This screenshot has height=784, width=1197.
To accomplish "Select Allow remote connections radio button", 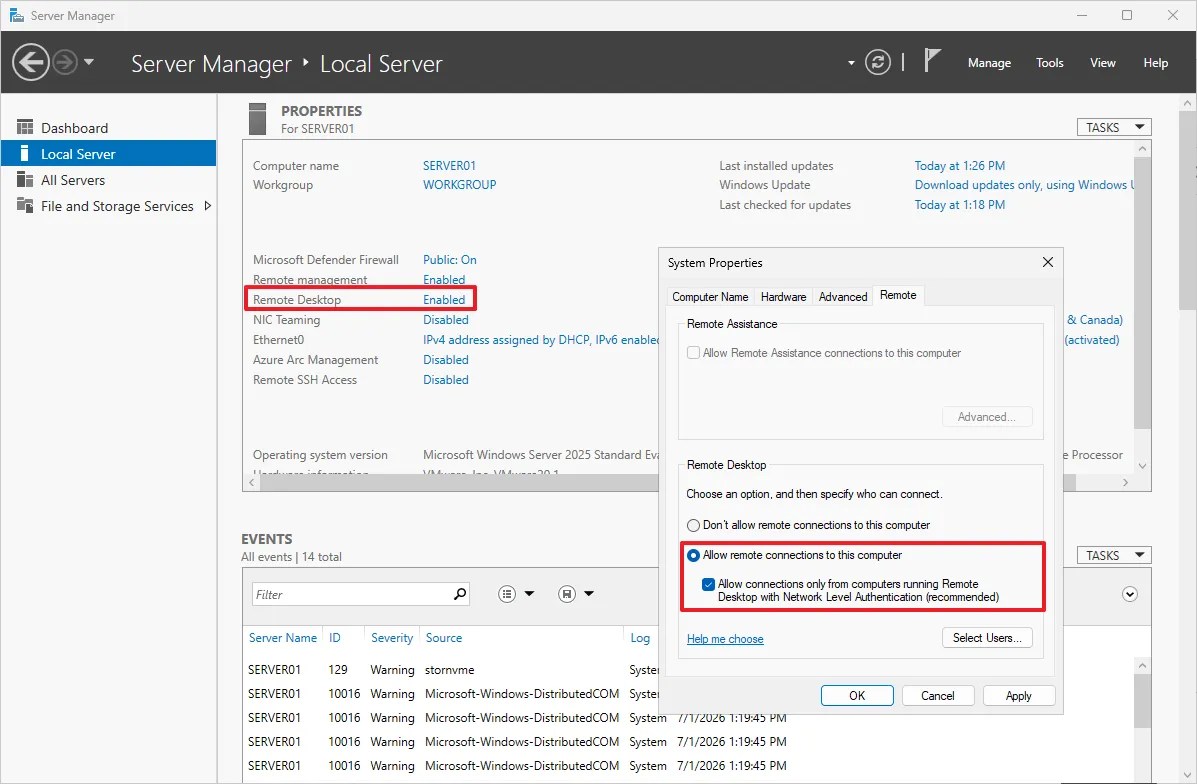I will click(x=693, y=555).
